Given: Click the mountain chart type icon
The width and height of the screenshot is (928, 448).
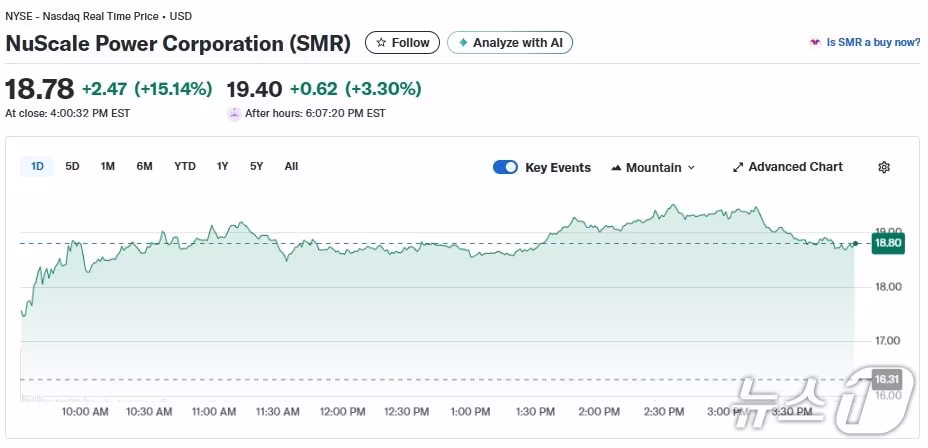Looking at the screenshot, I should pos(616,168).
